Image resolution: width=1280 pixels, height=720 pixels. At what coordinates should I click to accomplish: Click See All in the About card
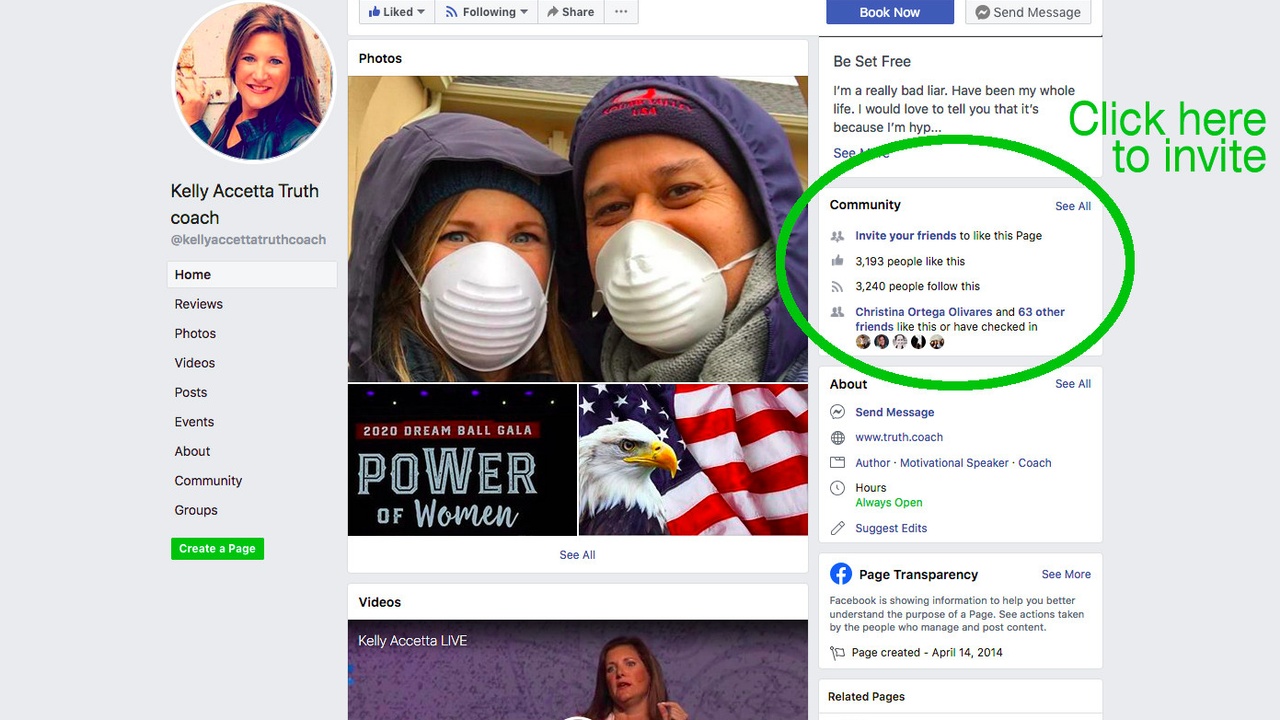click(x=1073, y=384)
